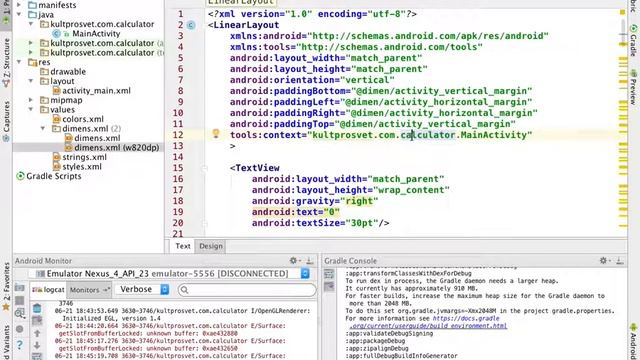
Task: Open the Favorites tool window tab
Action: pyautogui.click(x=6, y=286)
